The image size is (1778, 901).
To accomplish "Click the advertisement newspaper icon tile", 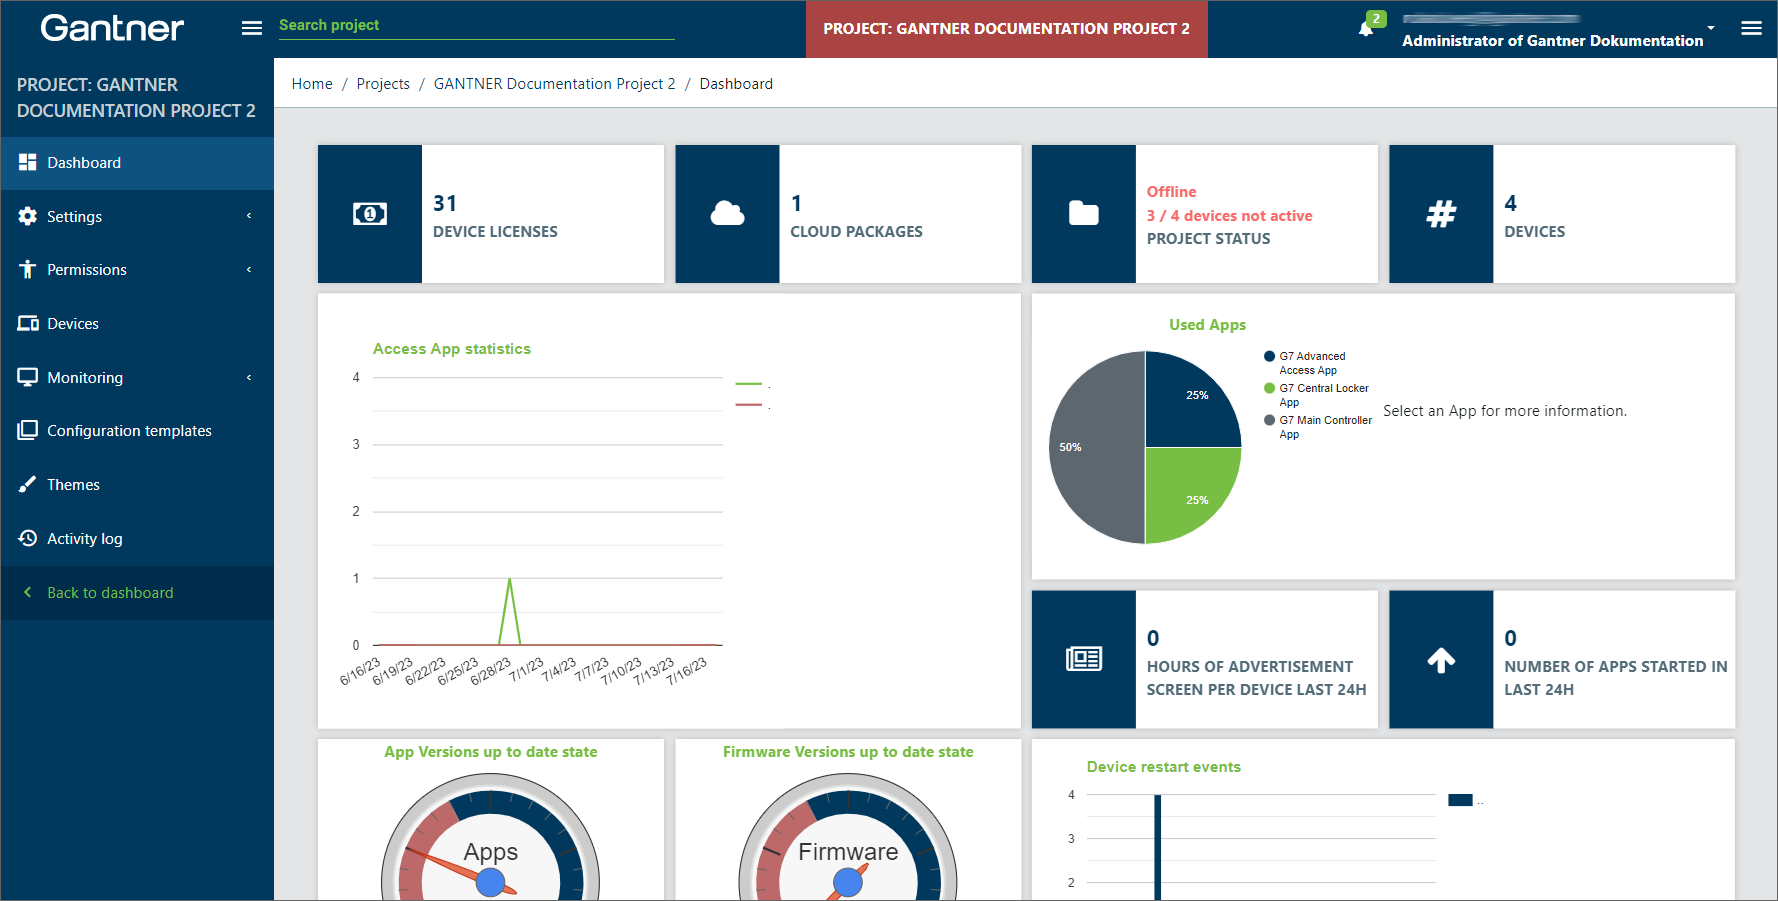I will tap(1084, 659).
